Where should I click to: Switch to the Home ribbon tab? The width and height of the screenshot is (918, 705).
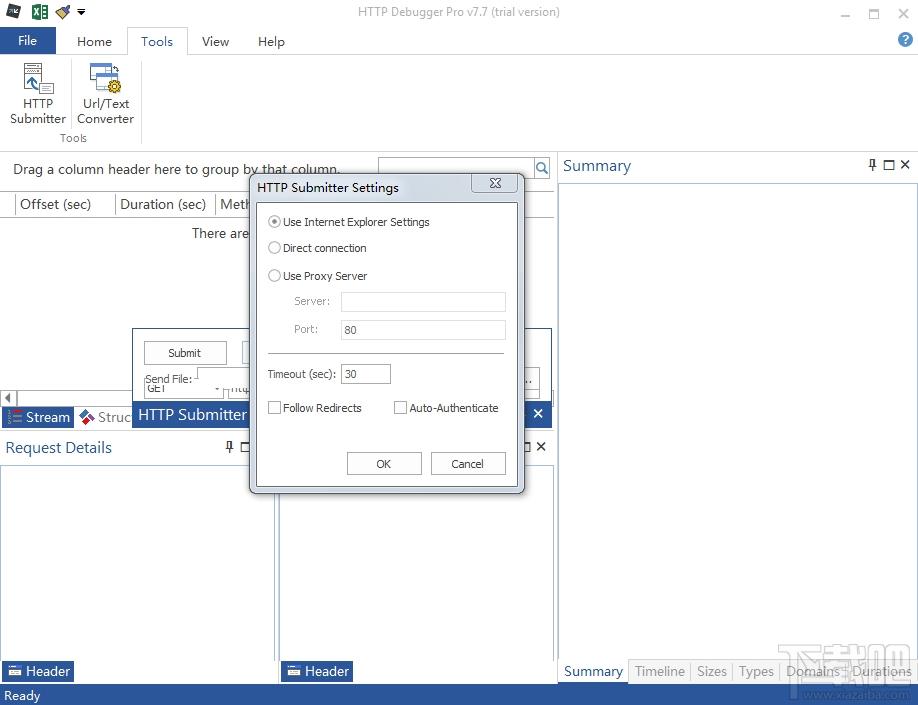(94, 42)
